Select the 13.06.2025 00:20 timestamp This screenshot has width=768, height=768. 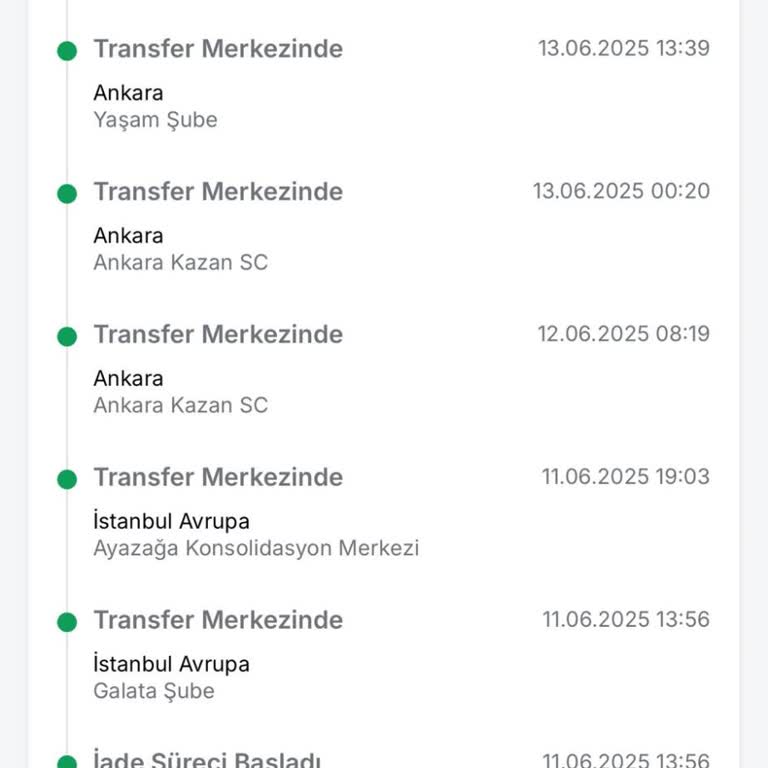click(621, 191)
